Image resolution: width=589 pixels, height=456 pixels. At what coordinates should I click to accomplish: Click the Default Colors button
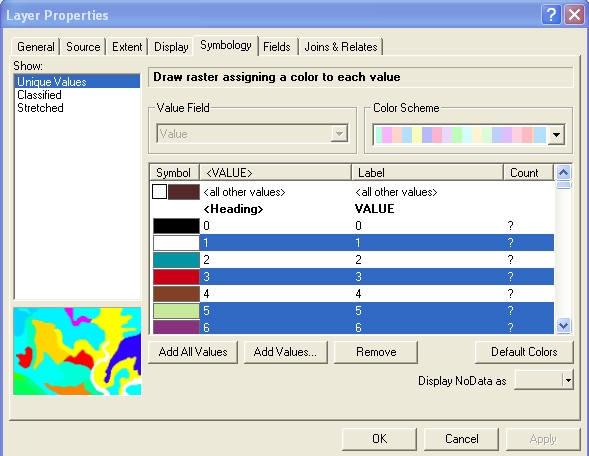(524, 352)
